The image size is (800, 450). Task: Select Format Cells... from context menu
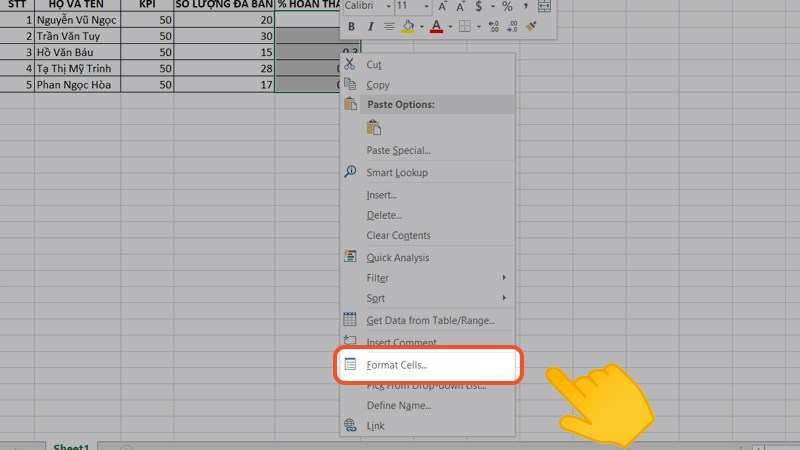tap(397, 365)
